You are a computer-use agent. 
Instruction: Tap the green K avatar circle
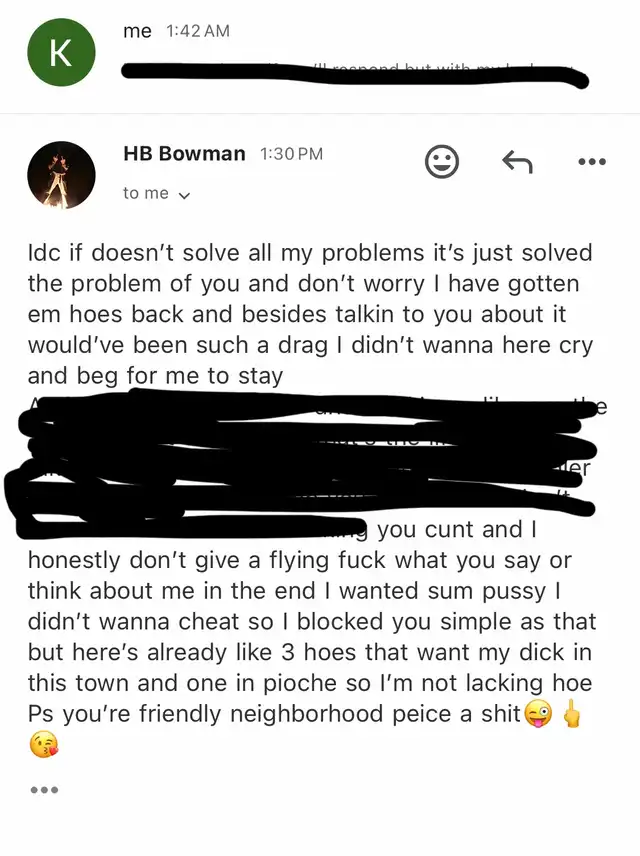[61, 52]
